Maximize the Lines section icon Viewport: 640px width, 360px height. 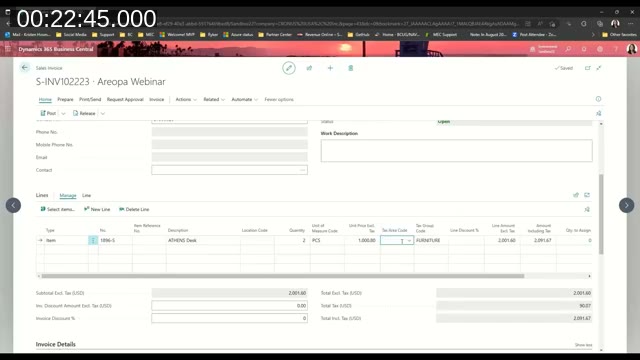pos(587,195)
